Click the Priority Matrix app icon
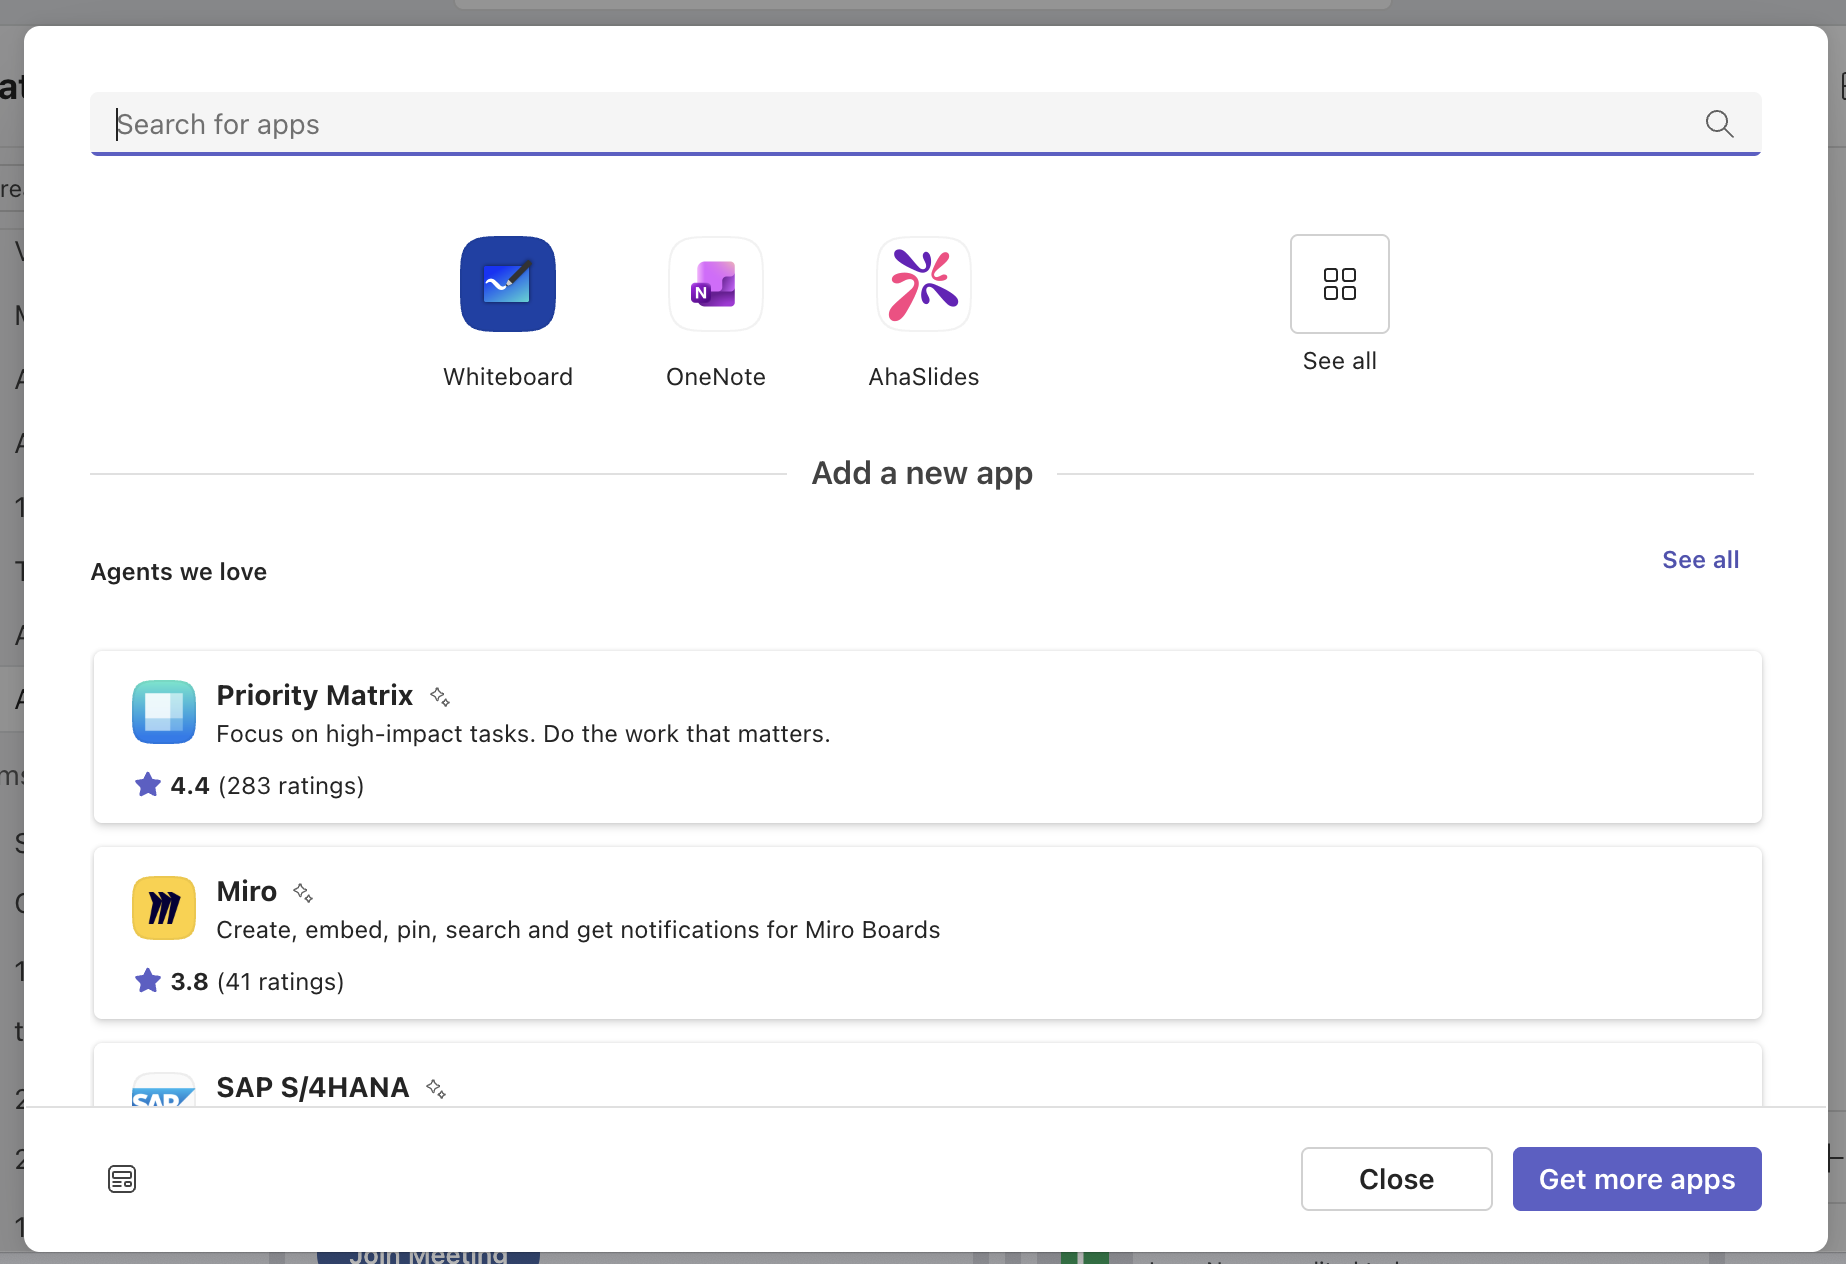Image resolution: width=1846 pixels, height=1264 pixels. 164,712
